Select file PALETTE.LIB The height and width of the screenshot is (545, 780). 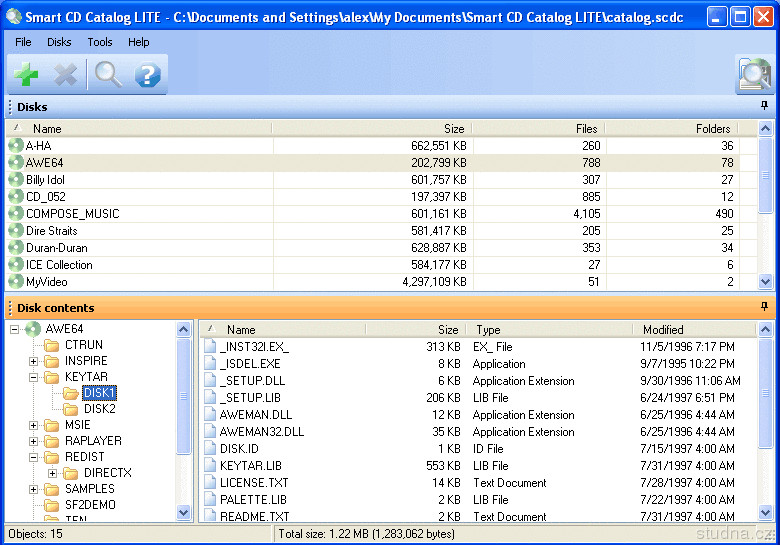click(253, 500)
